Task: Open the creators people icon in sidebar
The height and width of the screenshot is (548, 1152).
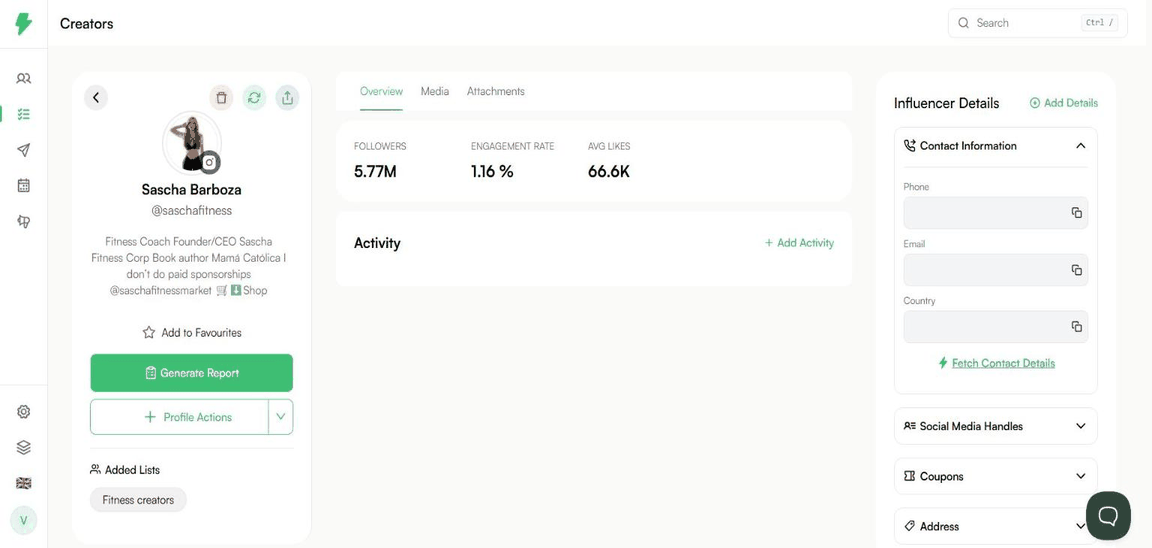Action: (x=24, y=78)
